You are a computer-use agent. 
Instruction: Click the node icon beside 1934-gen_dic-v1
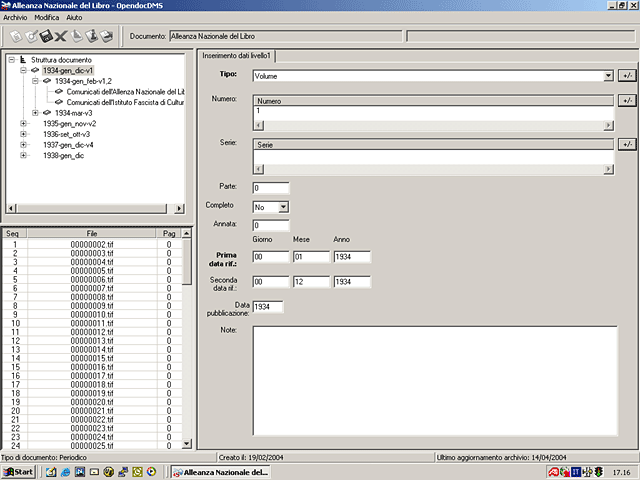pyautogui.click(x=35, y=70)
